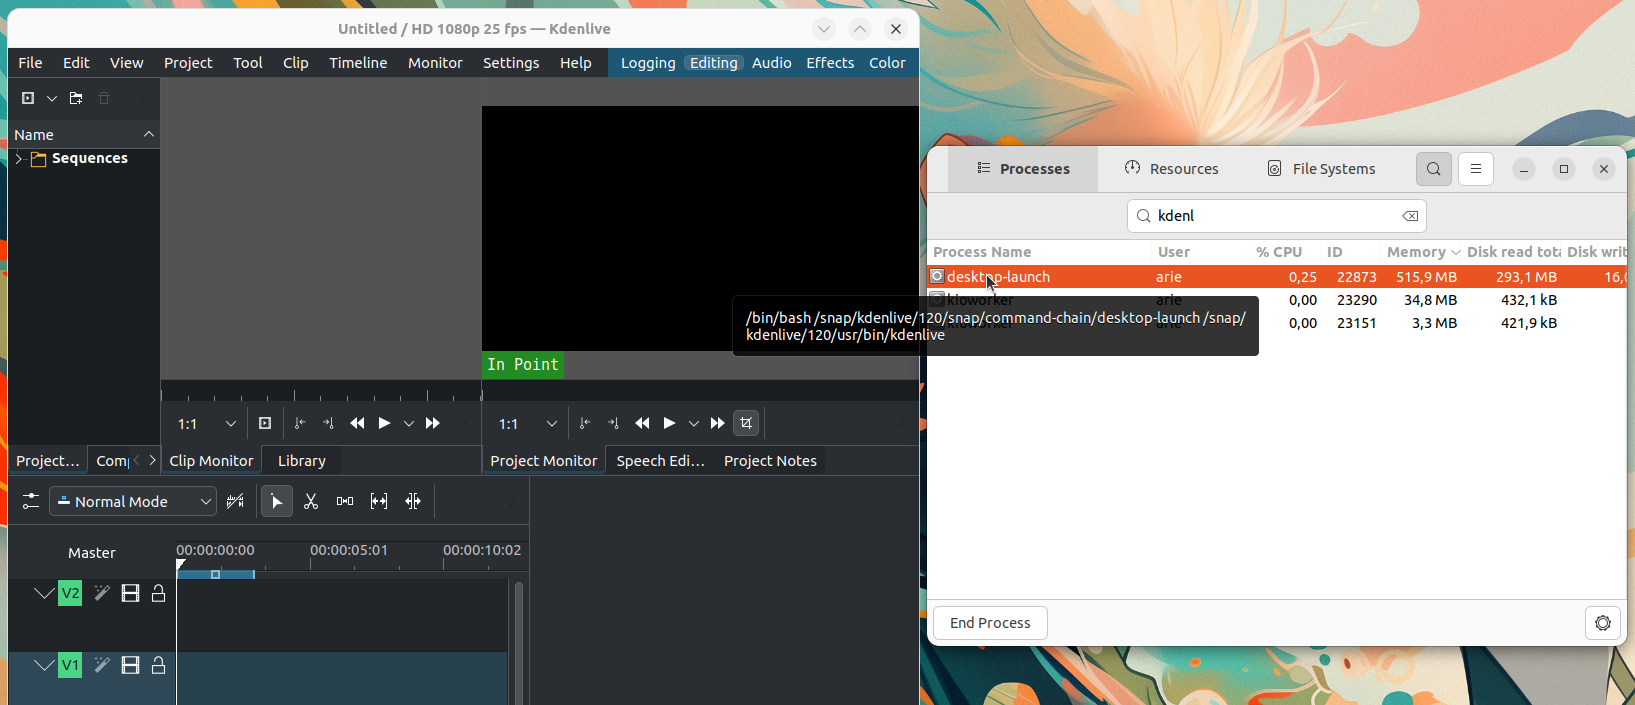Open the Timeline menu
Image resolution: width=1635 pixels, height=705 pixels.
[358, 62]
